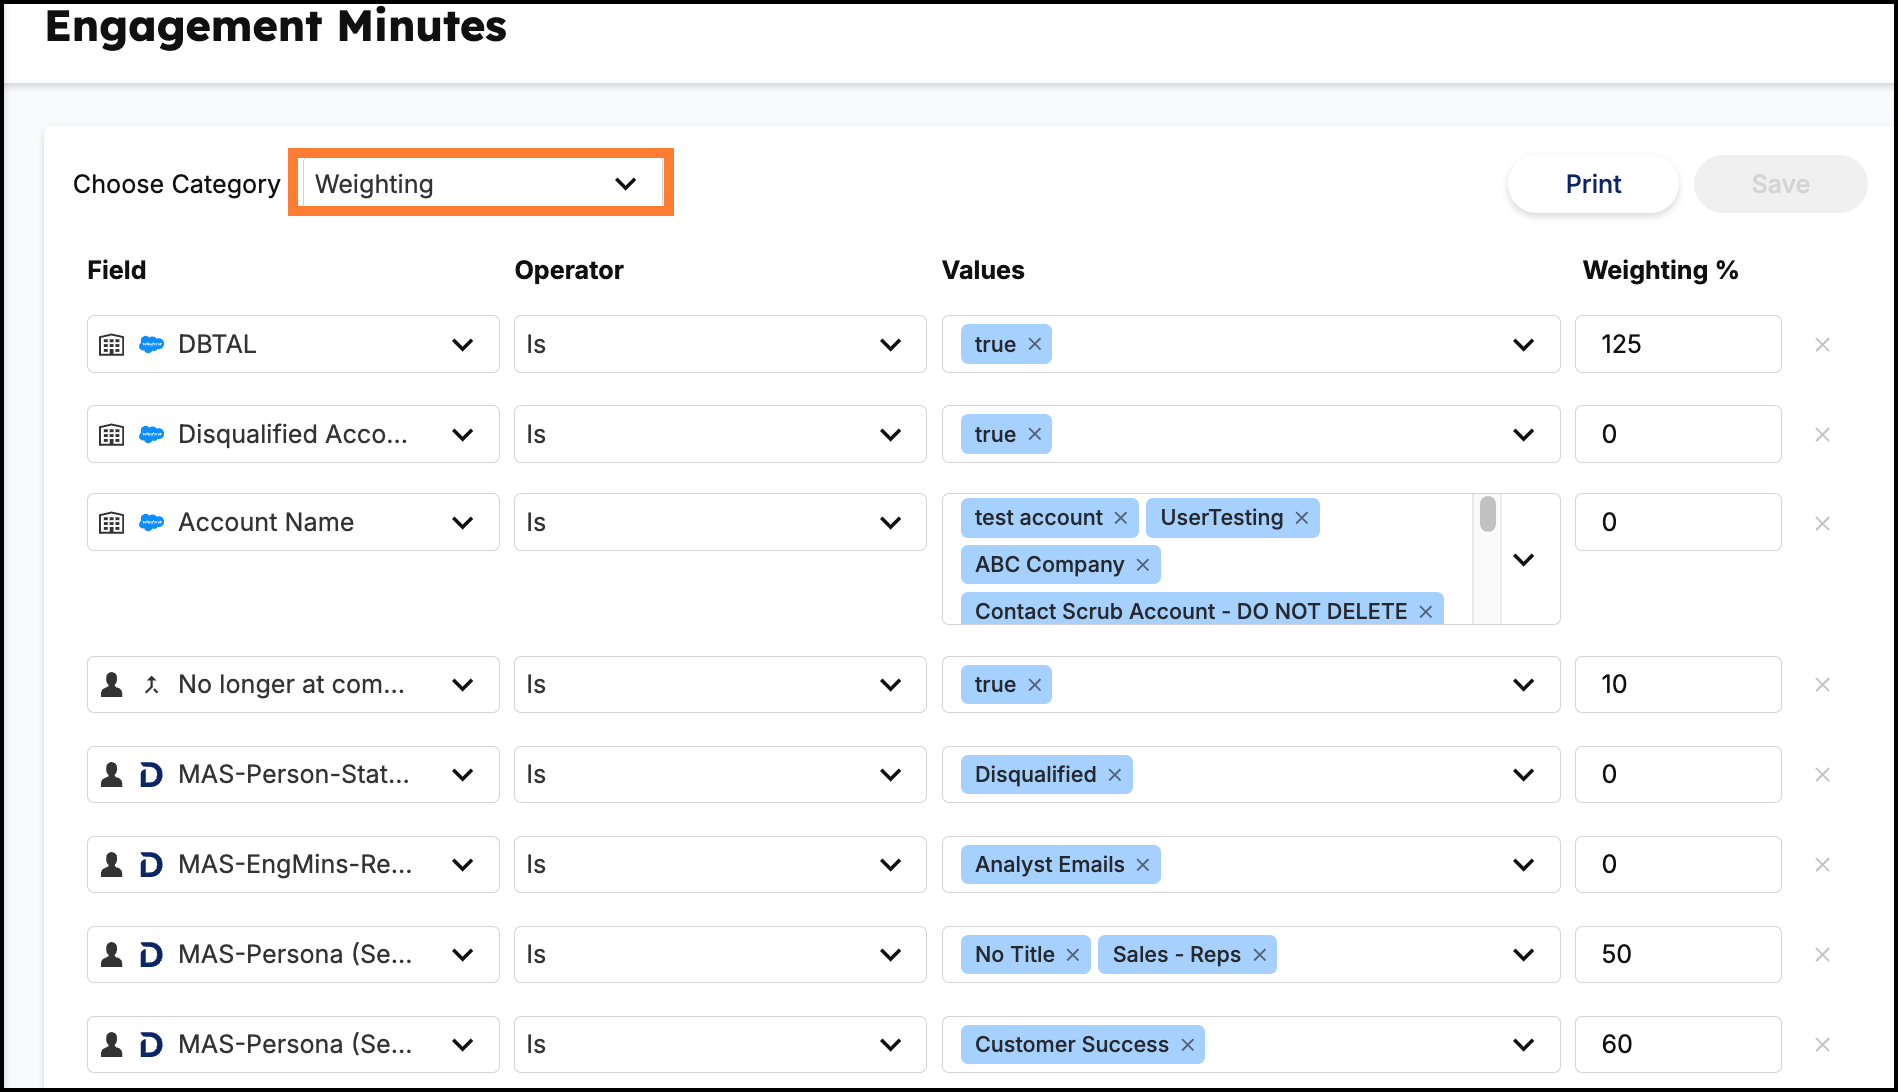The height and width of the screenshot is (1092, 1898).
Task: Delete the MAS-EngMins-Re... rule row
Action: [x=1823, y=864]
